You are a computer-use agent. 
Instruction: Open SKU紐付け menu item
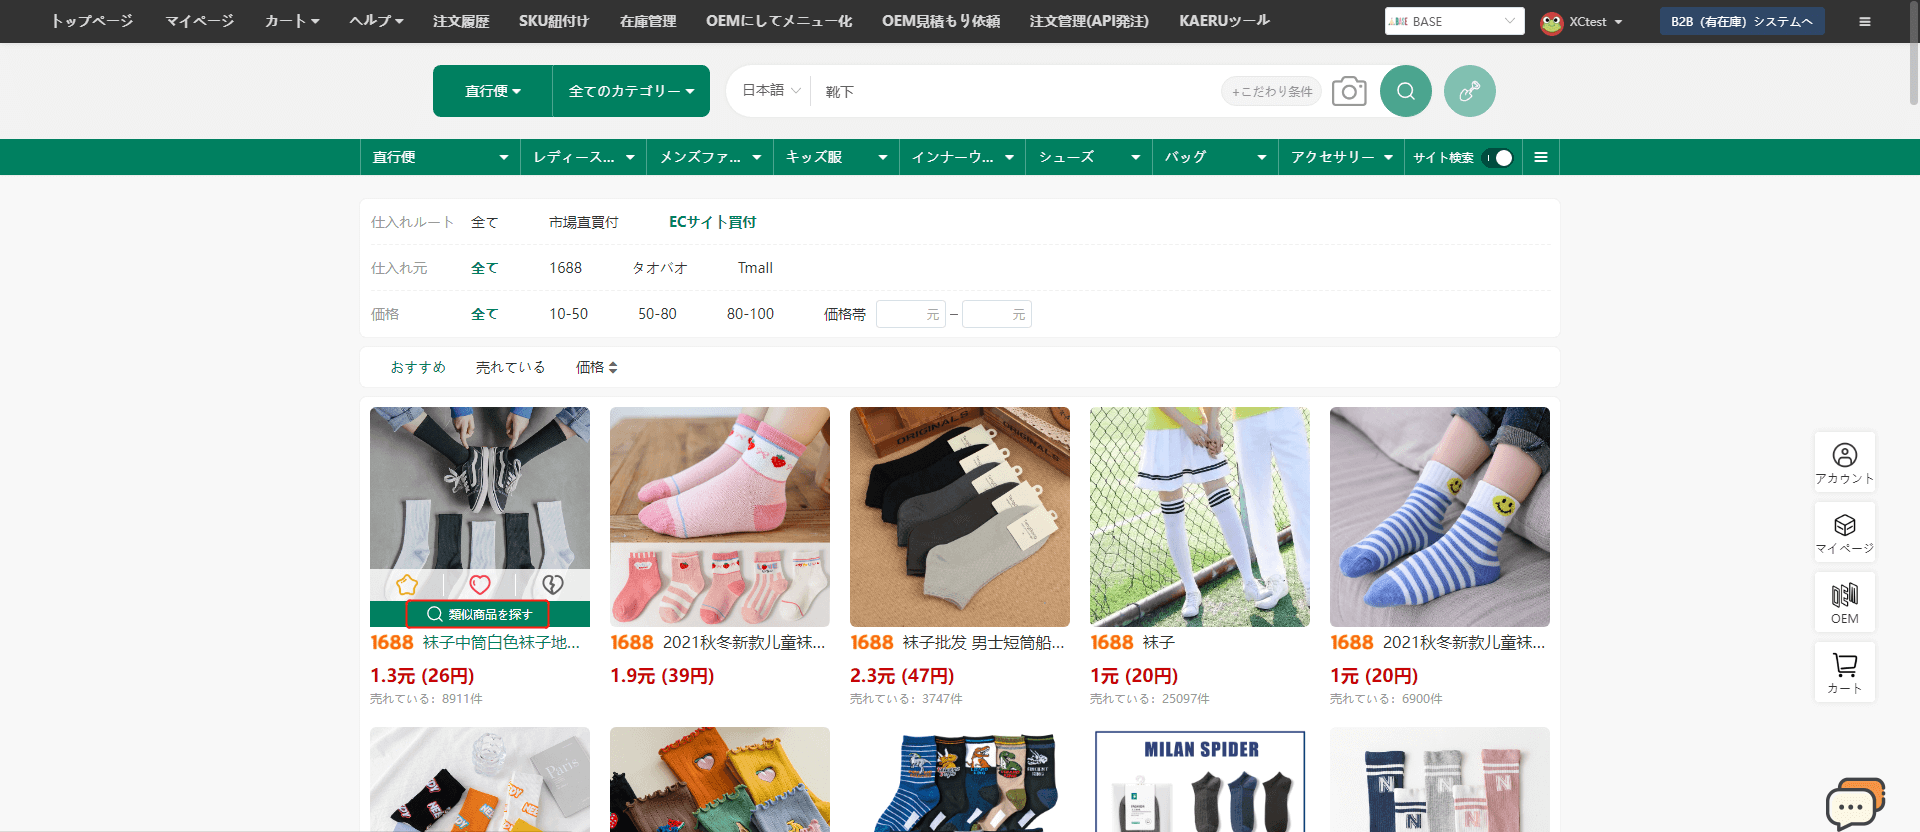pyautogui.click(x=554, y=21)
